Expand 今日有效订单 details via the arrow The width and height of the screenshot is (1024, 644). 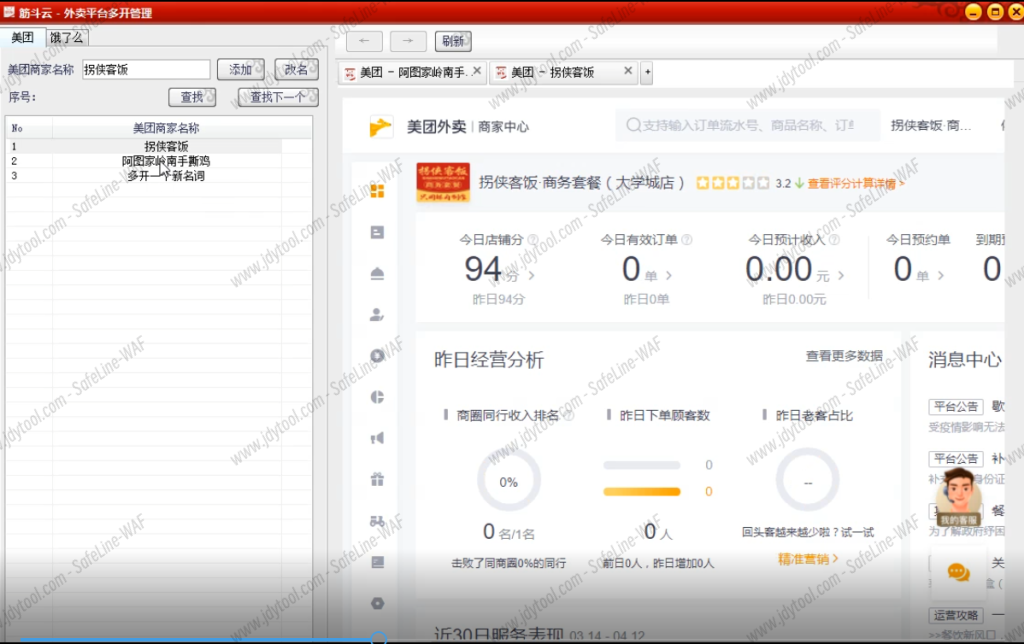pos(669,276)
